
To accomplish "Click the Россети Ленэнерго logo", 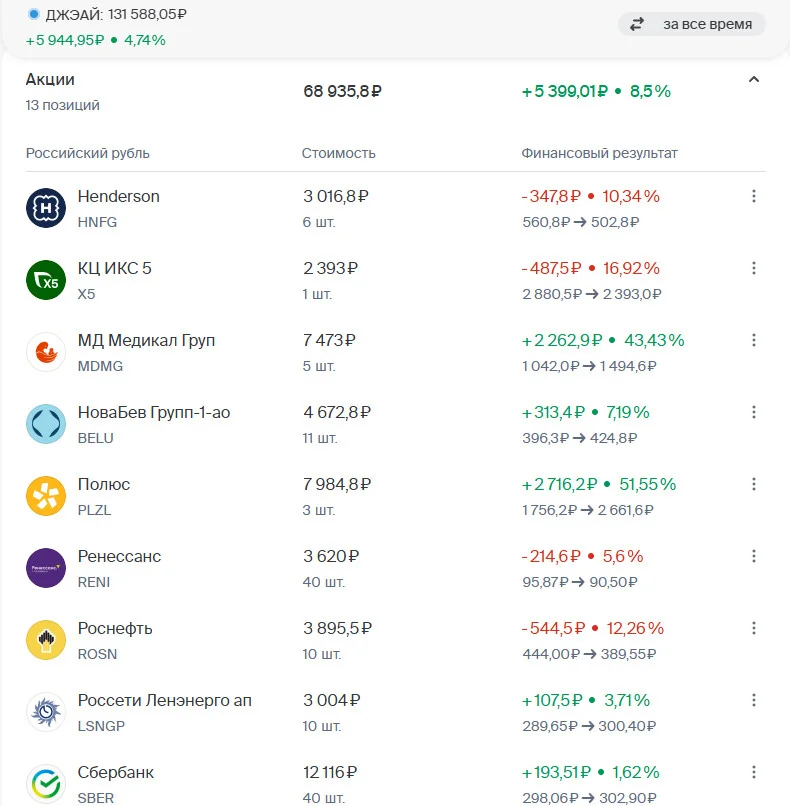I will [x=46, y=712].
